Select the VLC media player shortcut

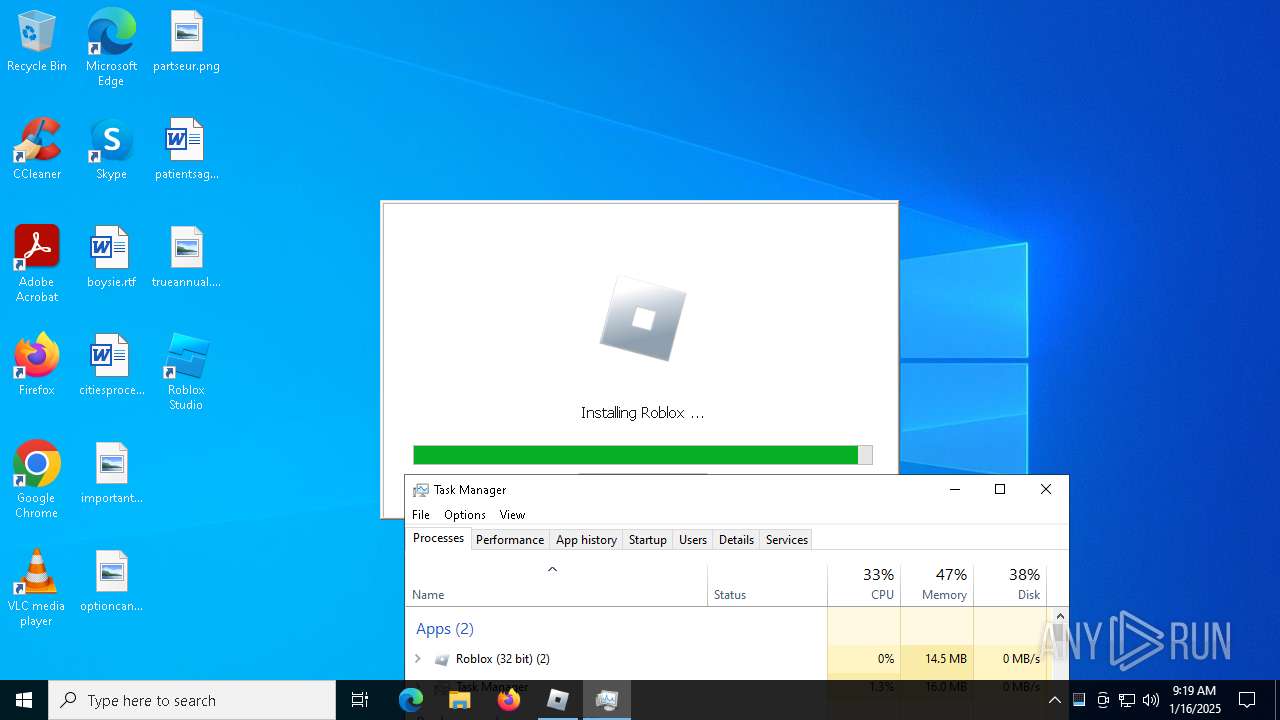37,588
